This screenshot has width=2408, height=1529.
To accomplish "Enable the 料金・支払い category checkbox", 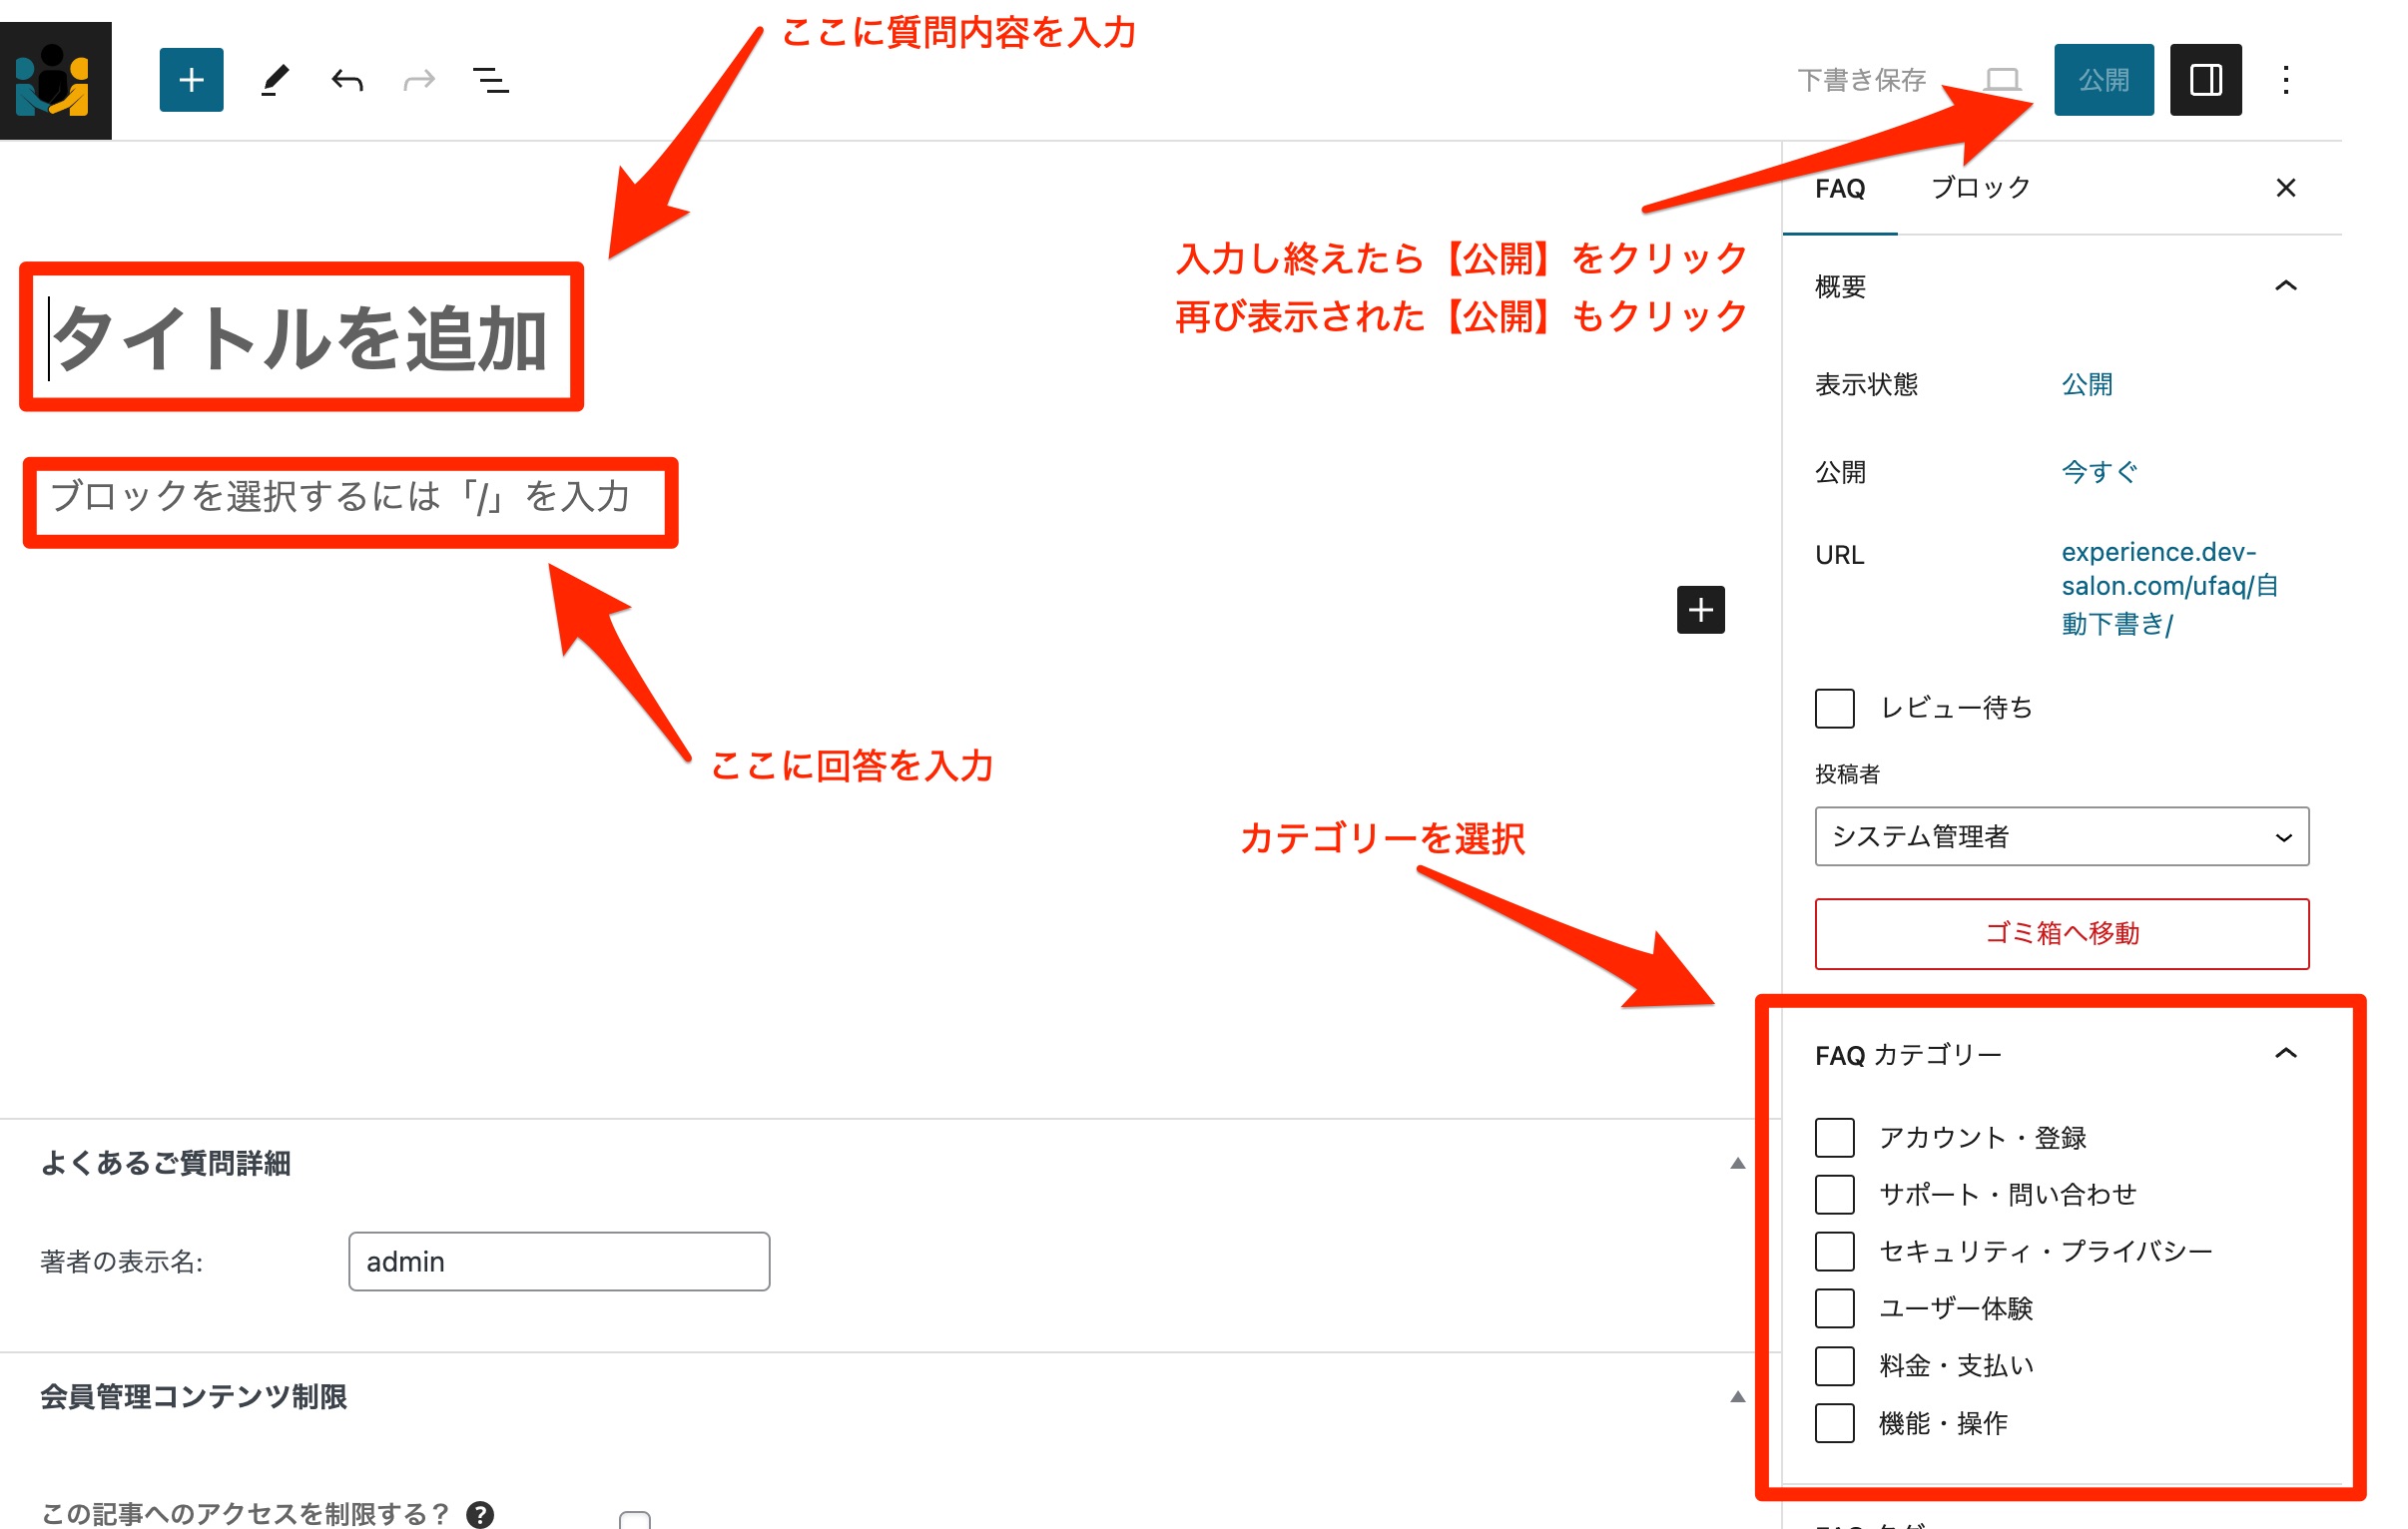I will (1834, 1366).
